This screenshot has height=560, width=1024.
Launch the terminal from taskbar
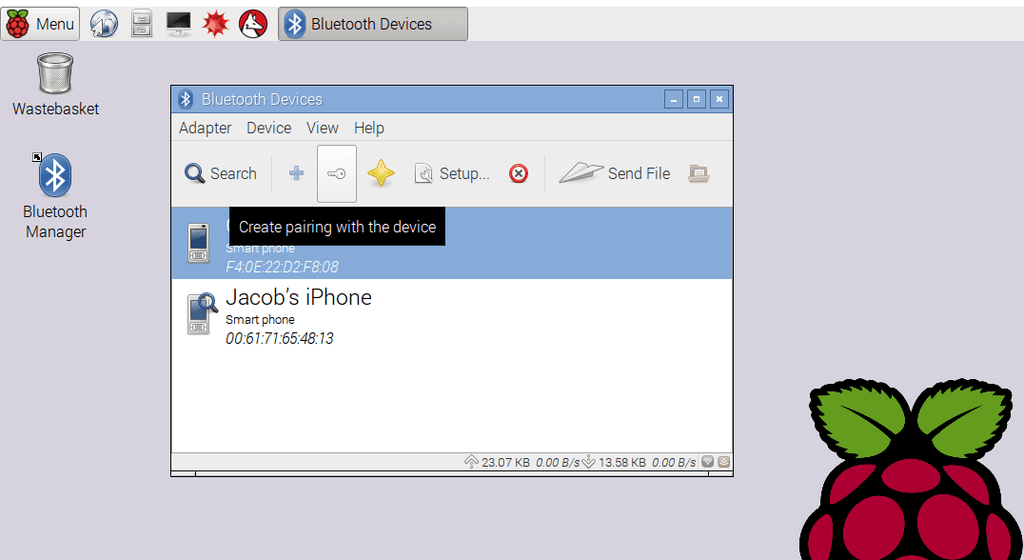(178, 24)
